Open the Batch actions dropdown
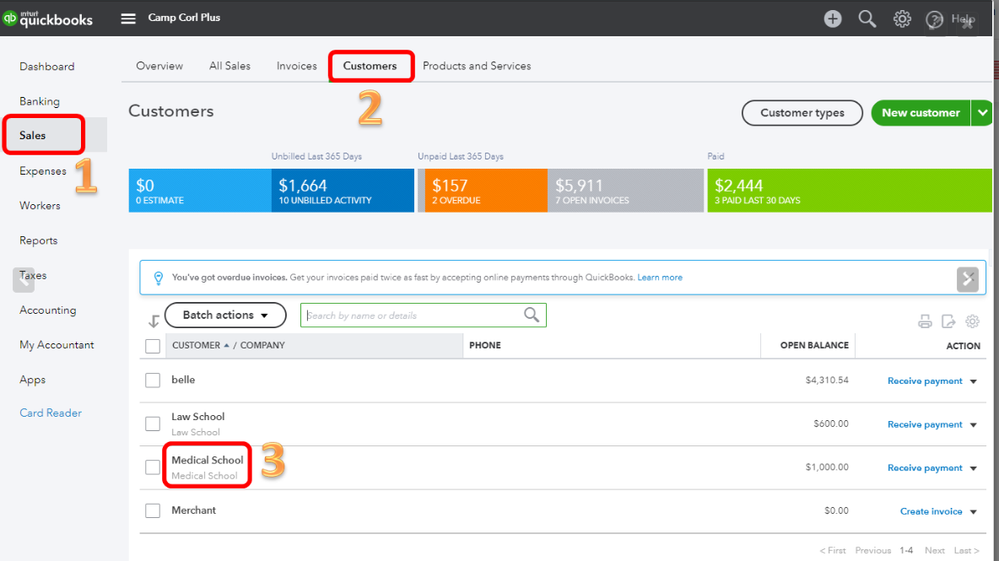 coord(226,315)
